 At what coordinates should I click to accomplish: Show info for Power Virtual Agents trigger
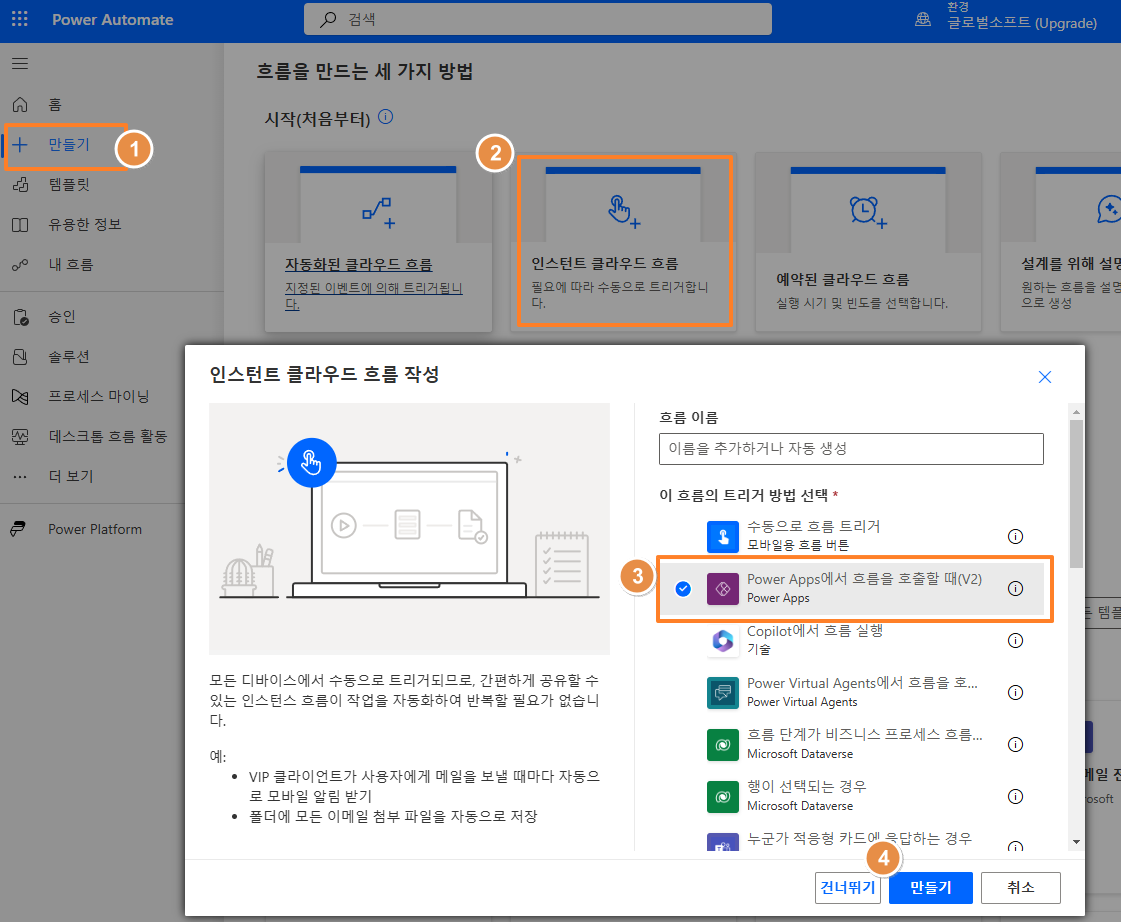tap(1015, 692)
